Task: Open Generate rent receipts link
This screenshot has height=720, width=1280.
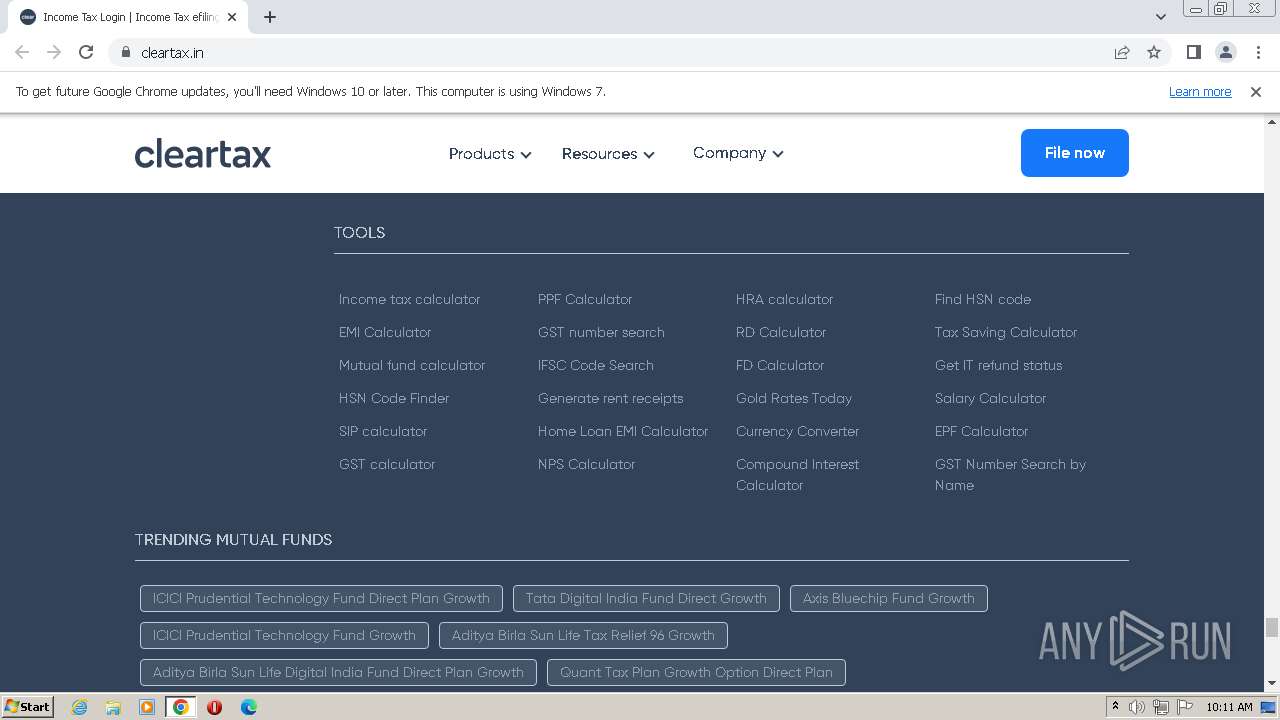Action: tap(611, 398)
